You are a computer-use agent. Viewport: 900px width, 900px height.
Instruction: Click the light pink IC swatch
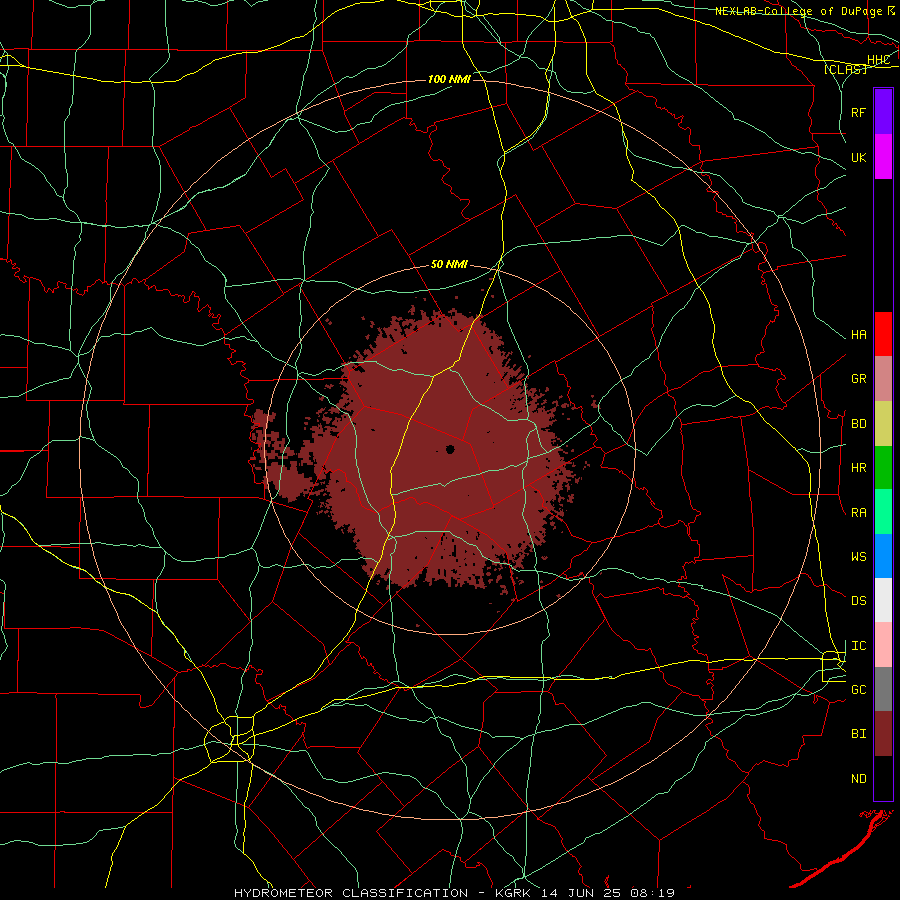coord(883,645)
